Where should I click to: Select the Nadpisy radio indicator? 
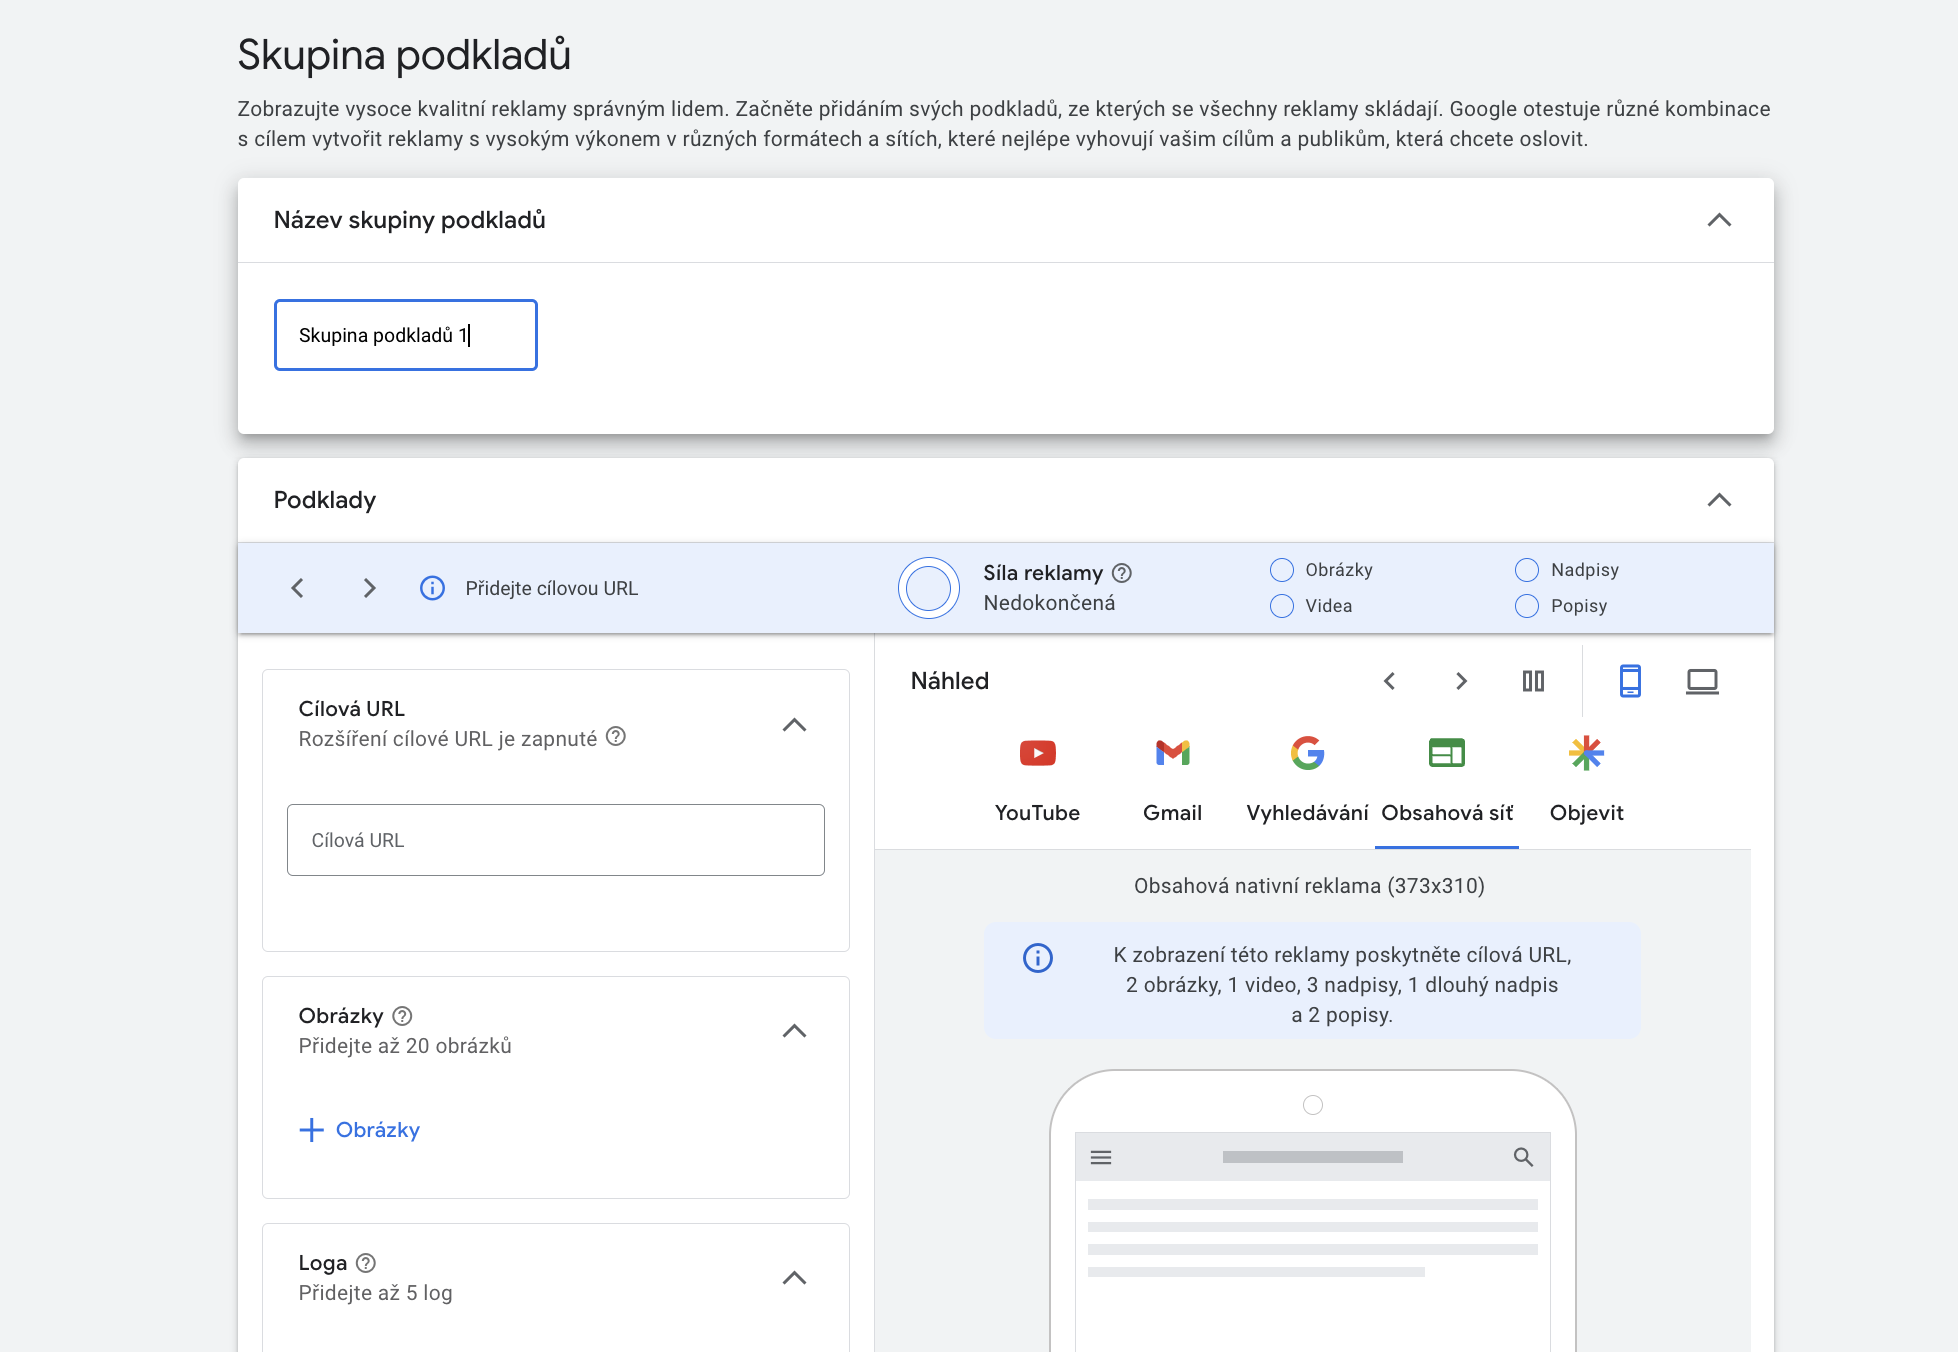click(1527, 570)
